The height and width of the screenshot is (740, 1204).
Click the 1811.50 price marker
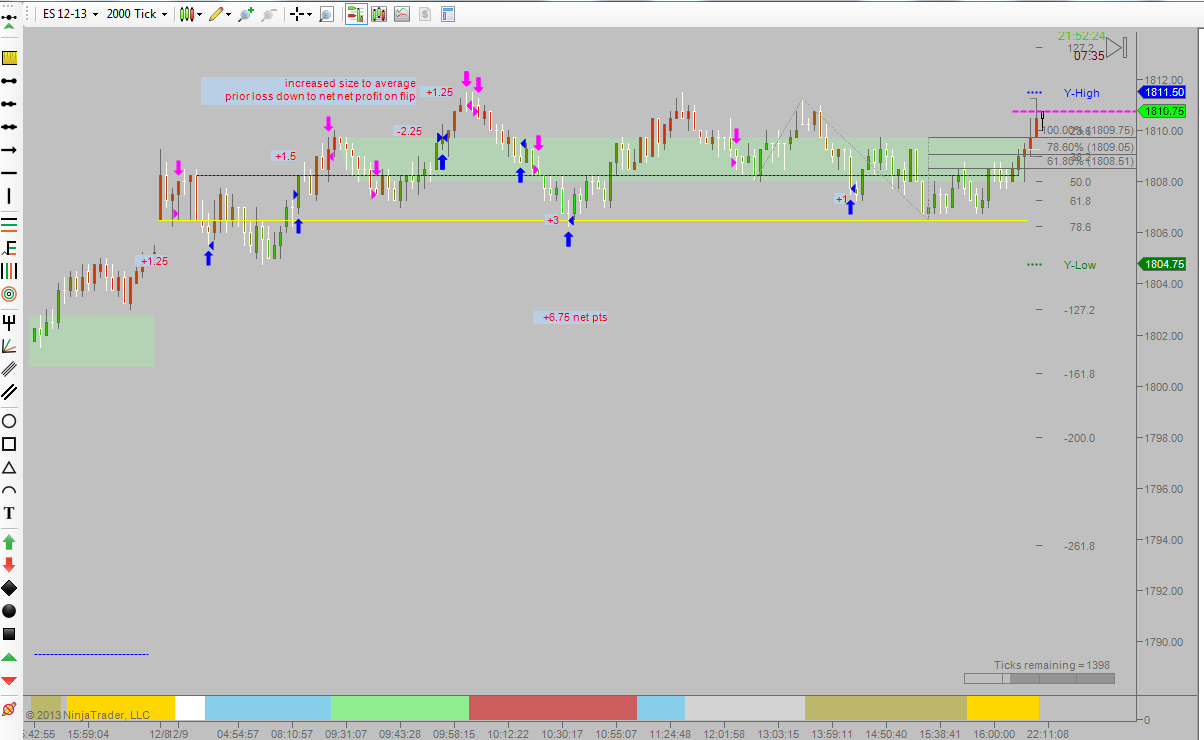pos(1161,92)
